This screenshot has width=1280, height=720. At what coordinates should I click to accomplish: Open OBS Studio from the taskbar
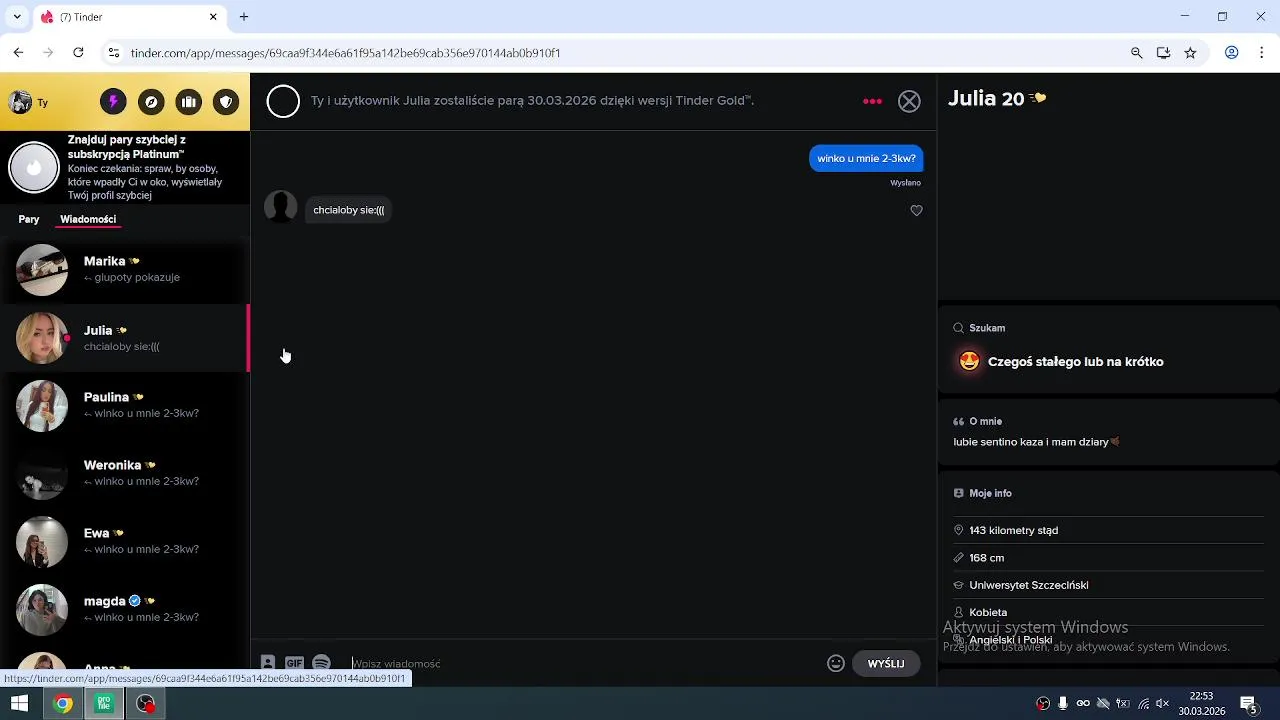click(146, 704)
